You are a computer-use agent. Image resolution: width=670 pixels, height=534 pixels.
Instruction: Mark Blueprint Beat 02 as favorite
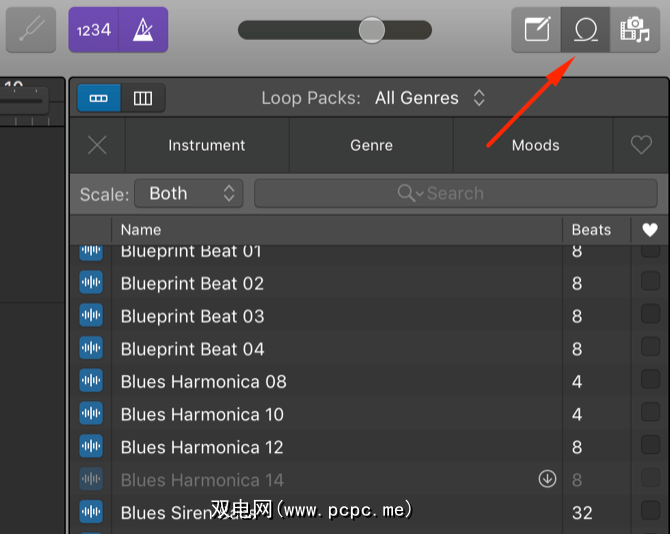[650, 283]
